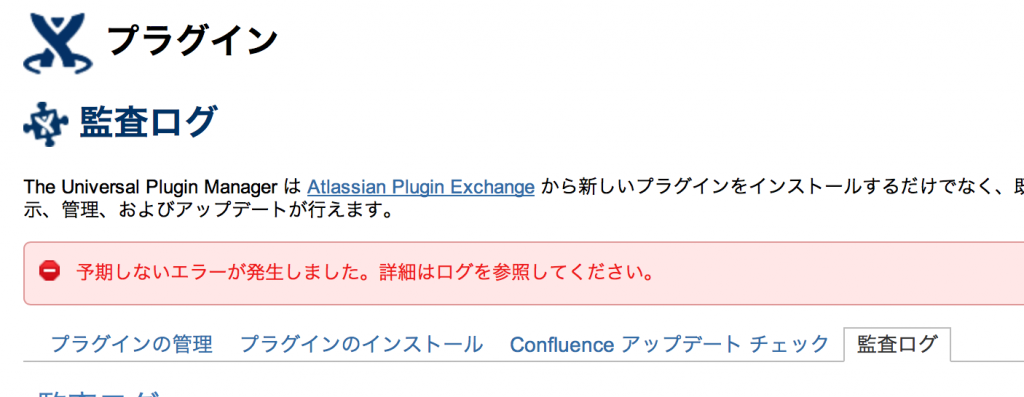Click the puzzle piece icon beside 監査ログ heading

tap(46, 123)
